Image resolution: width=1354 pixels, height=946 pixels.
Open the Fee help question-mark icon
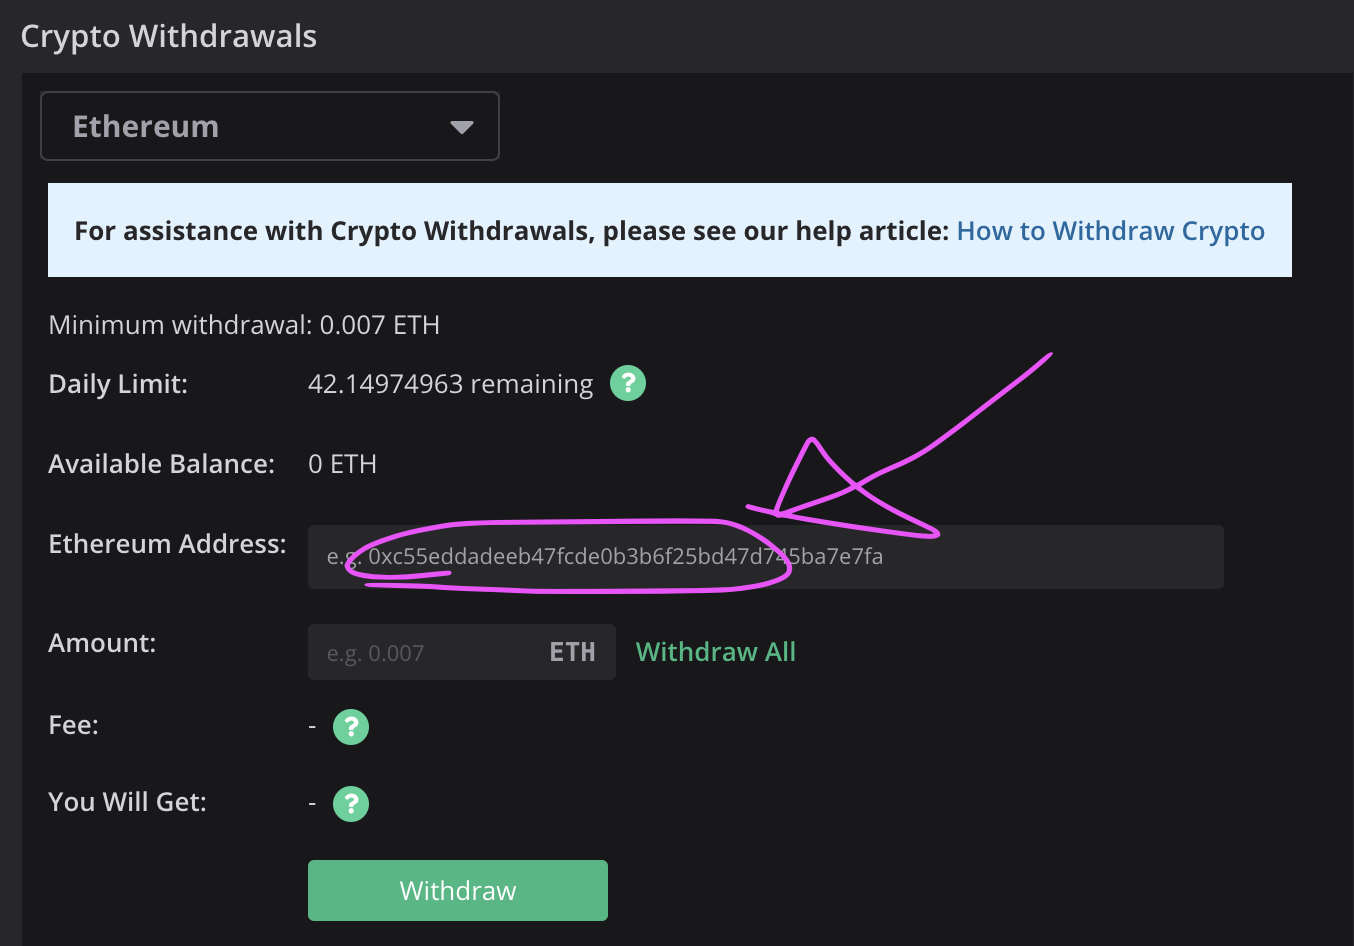click(351, 727)
